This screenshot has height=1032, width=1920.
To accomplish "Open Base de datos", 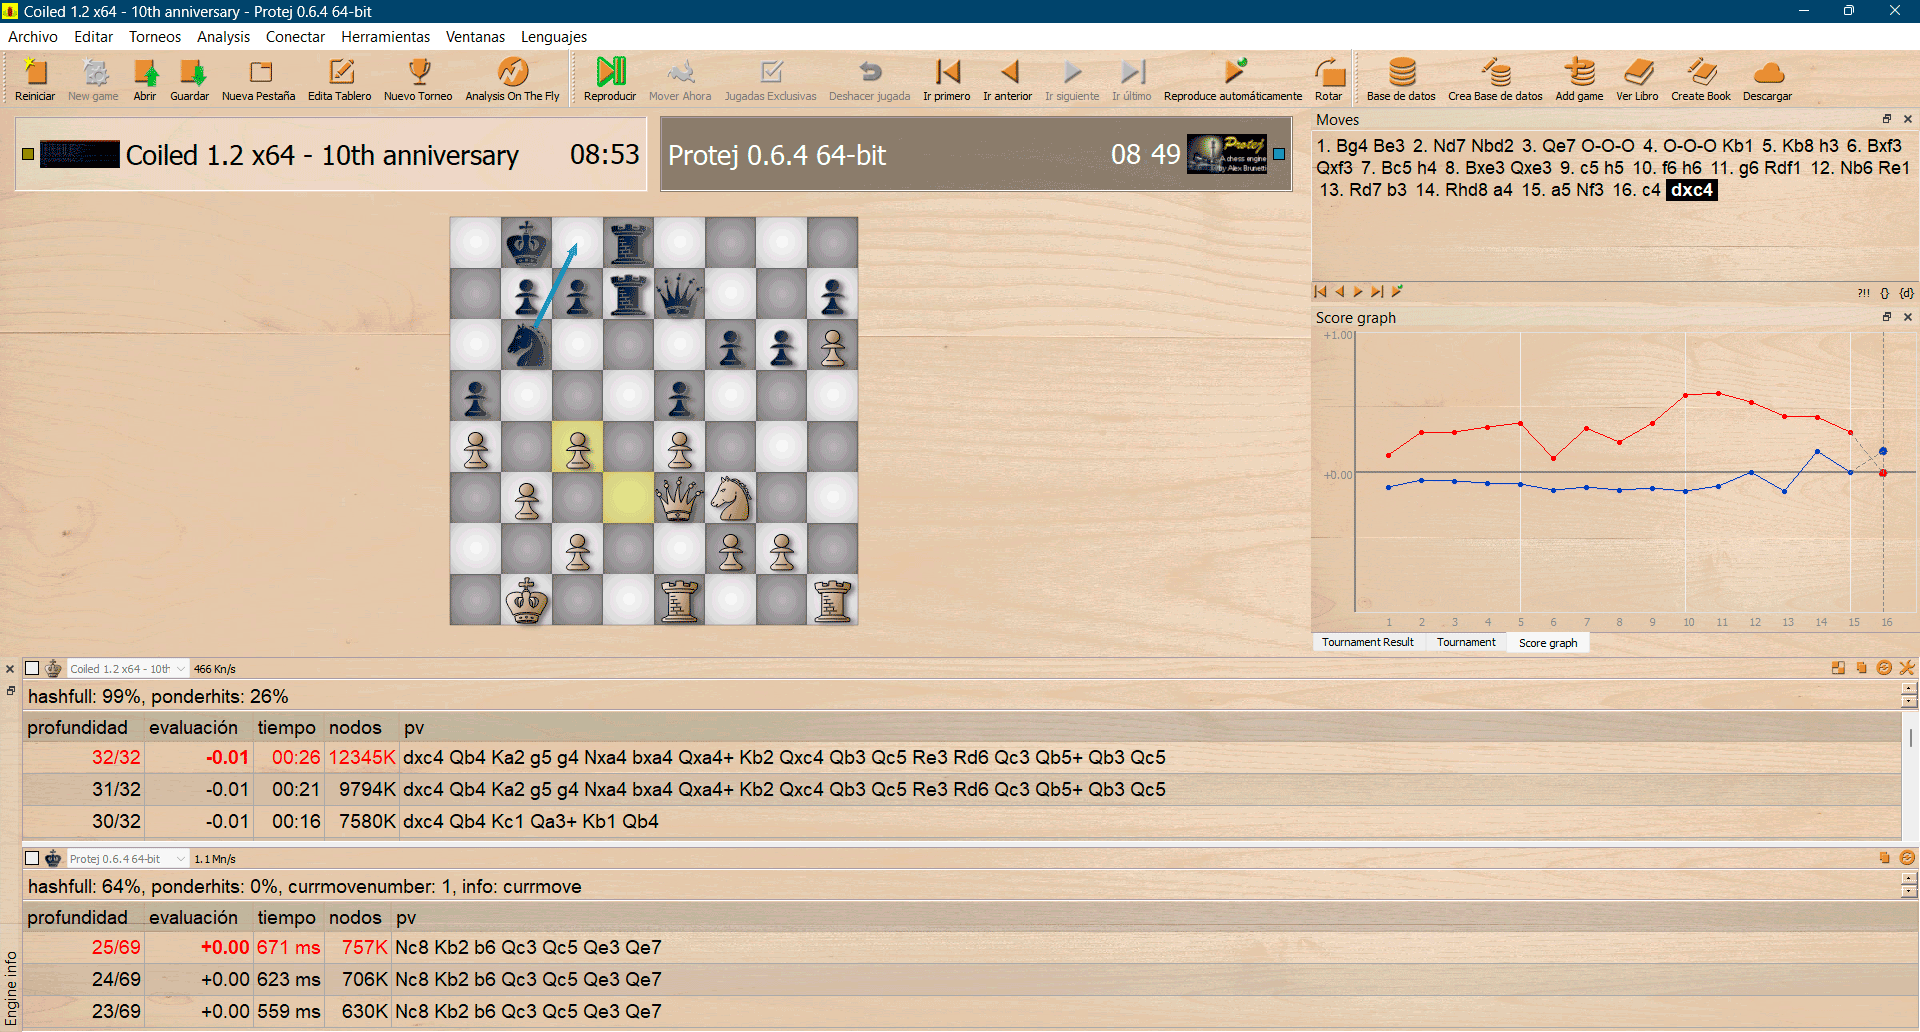I will [1401, 79].
